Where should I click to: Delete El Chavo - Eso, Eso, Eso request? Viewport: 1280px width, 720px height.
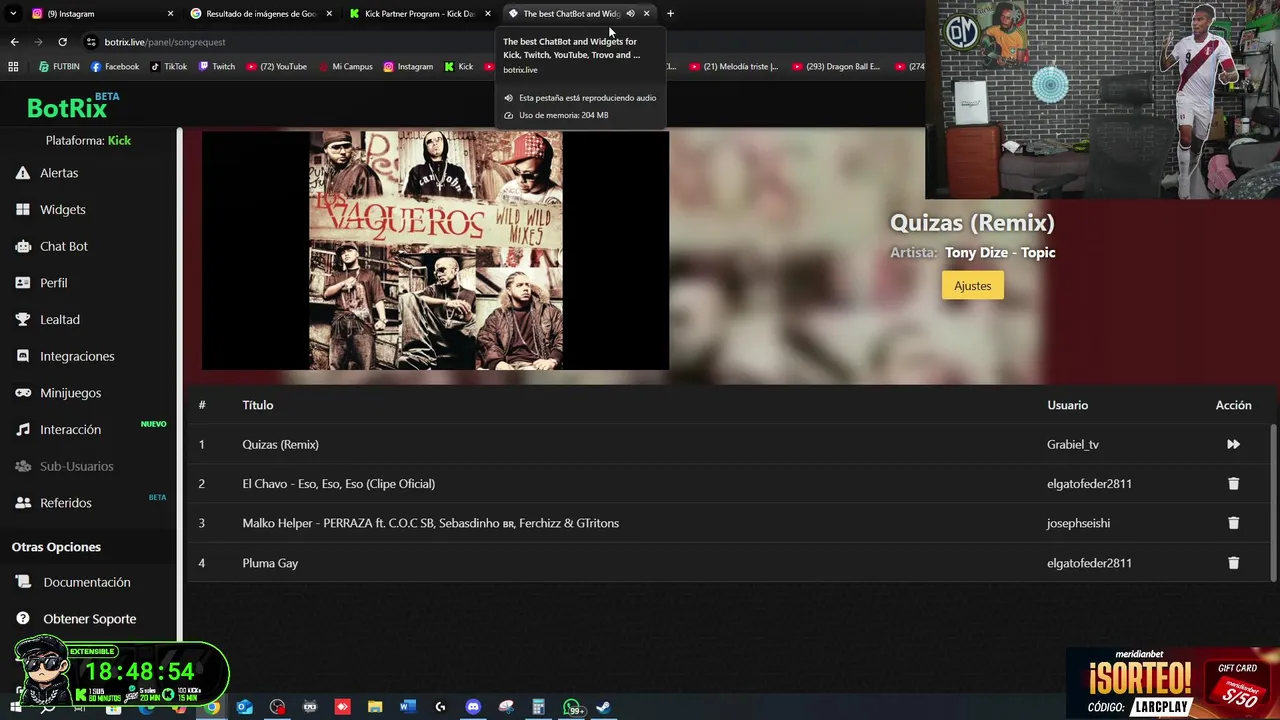[1233, 484]
